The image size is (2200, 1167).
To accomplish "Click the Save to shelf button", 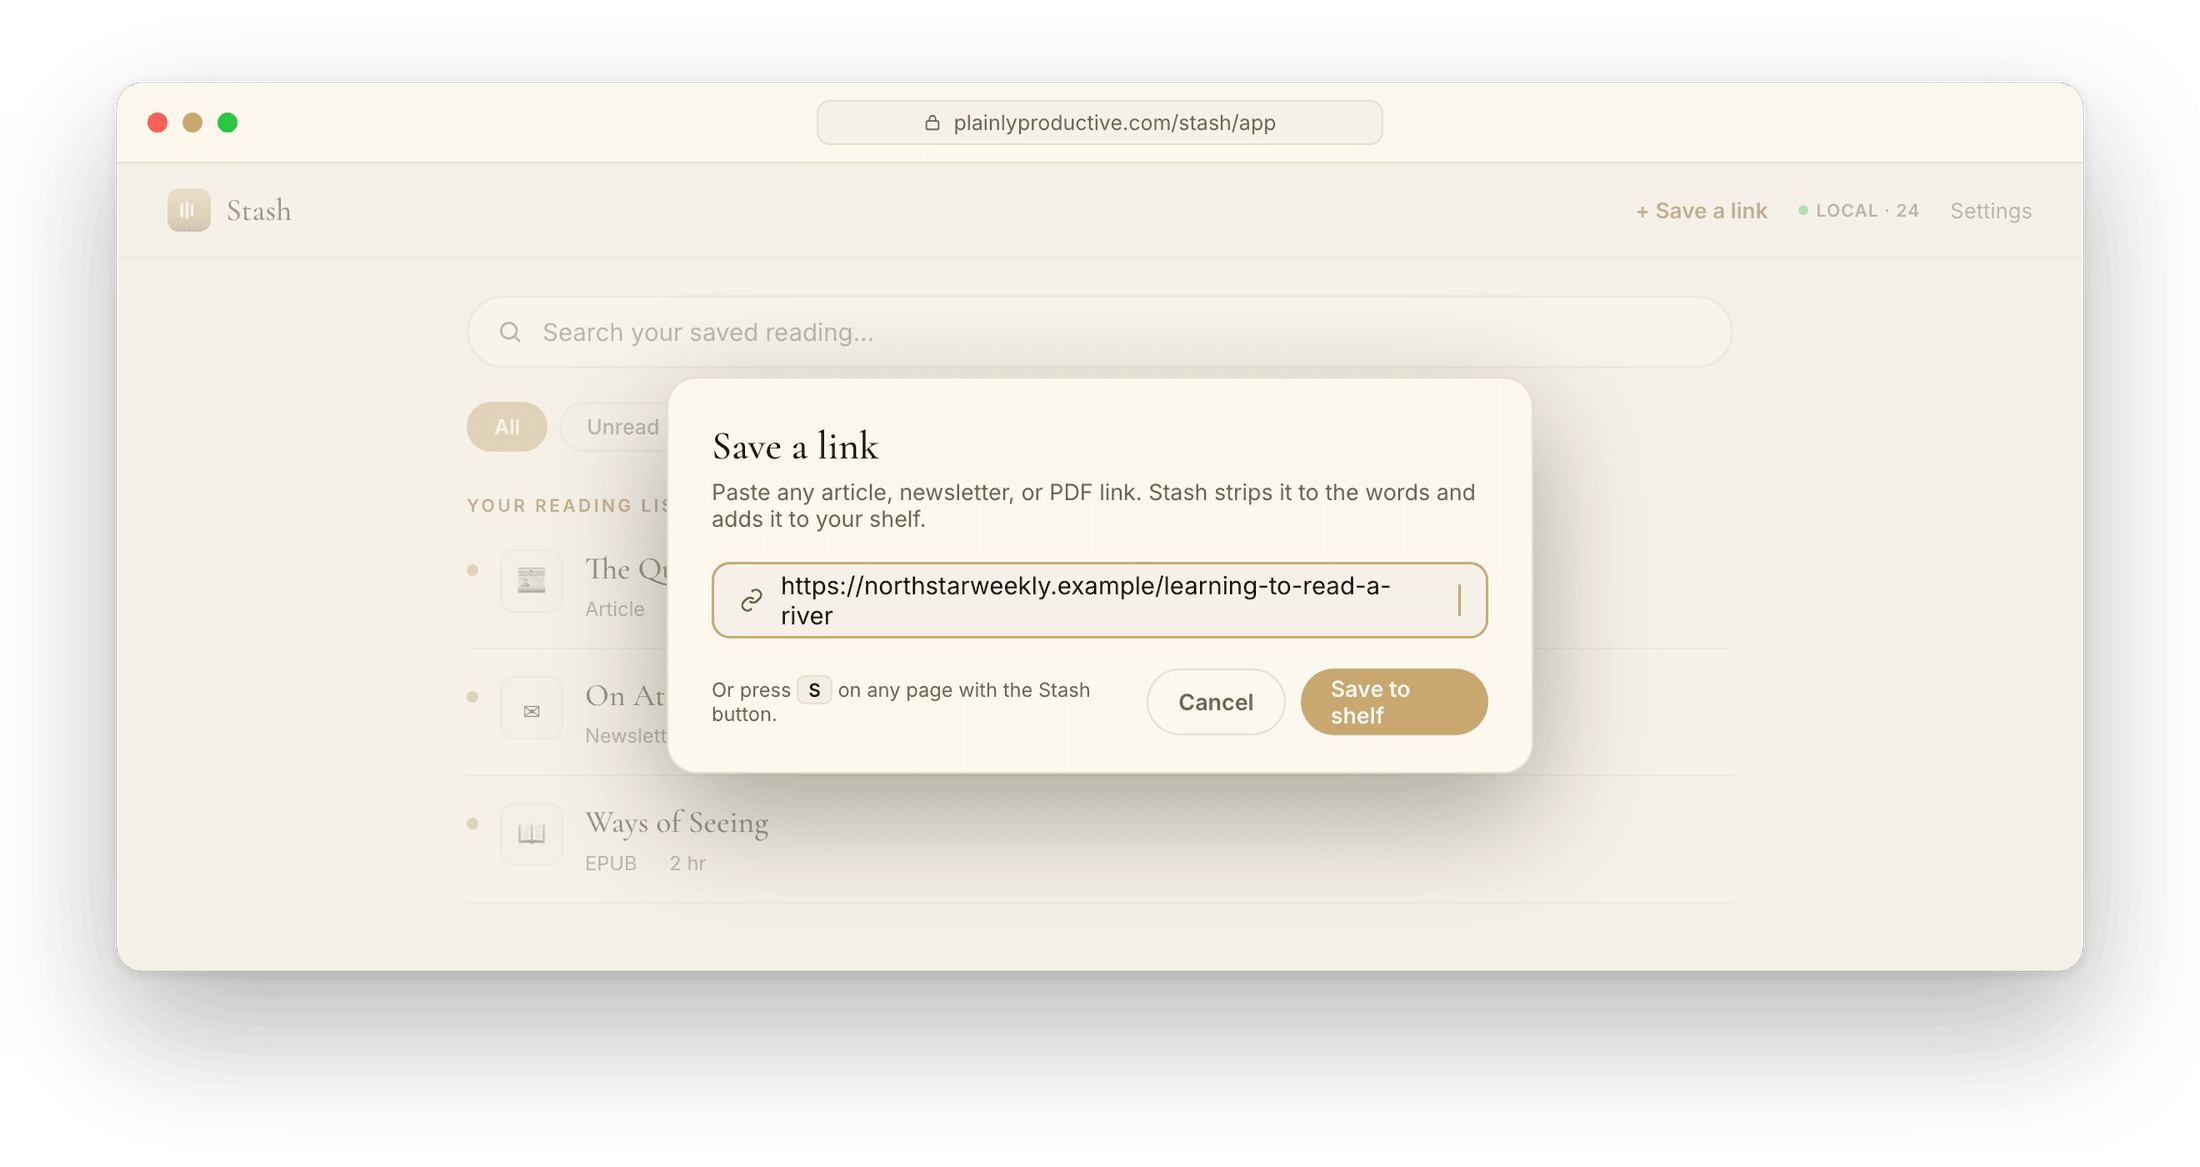I will (1394, 702).
